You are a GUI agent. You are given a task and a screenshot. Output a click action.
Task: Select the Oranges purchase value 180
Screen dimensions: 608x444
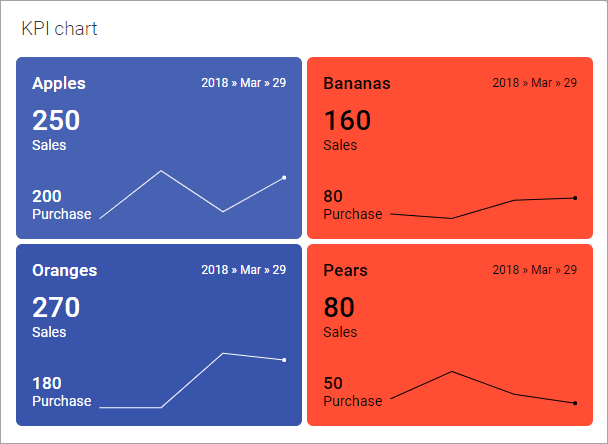(x=47, y=383)
